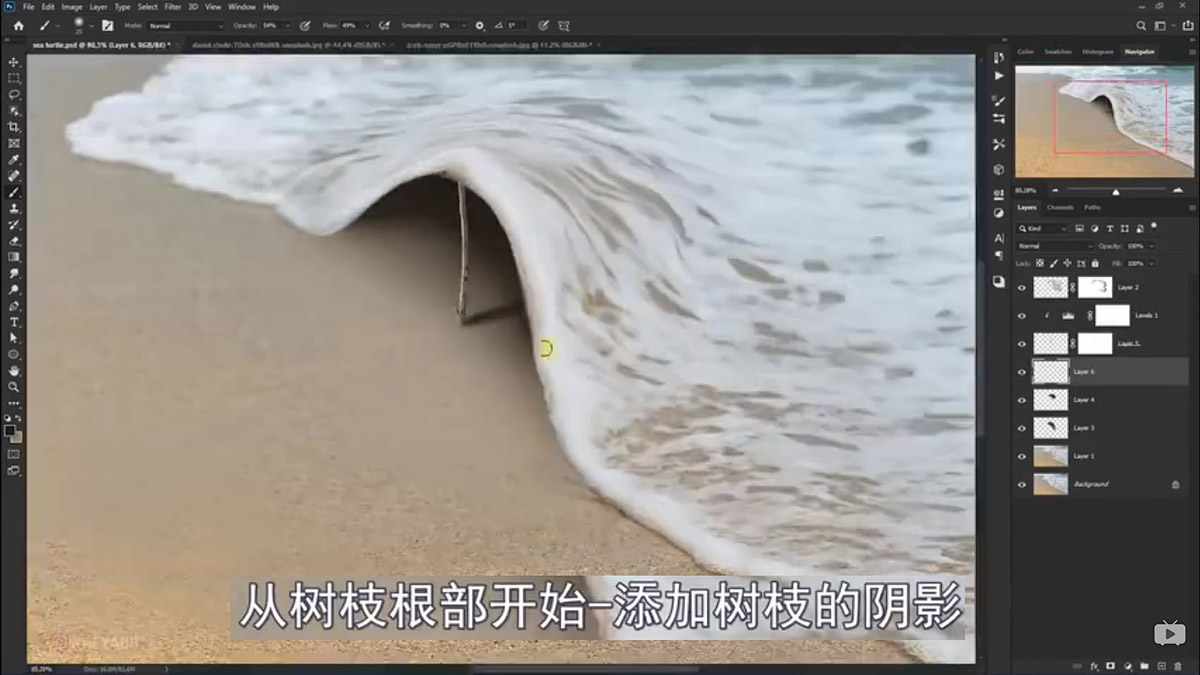Viewport: 1200px width, 675px height.
Task: Click the foreground color swatch
Action: click(8, 431)
